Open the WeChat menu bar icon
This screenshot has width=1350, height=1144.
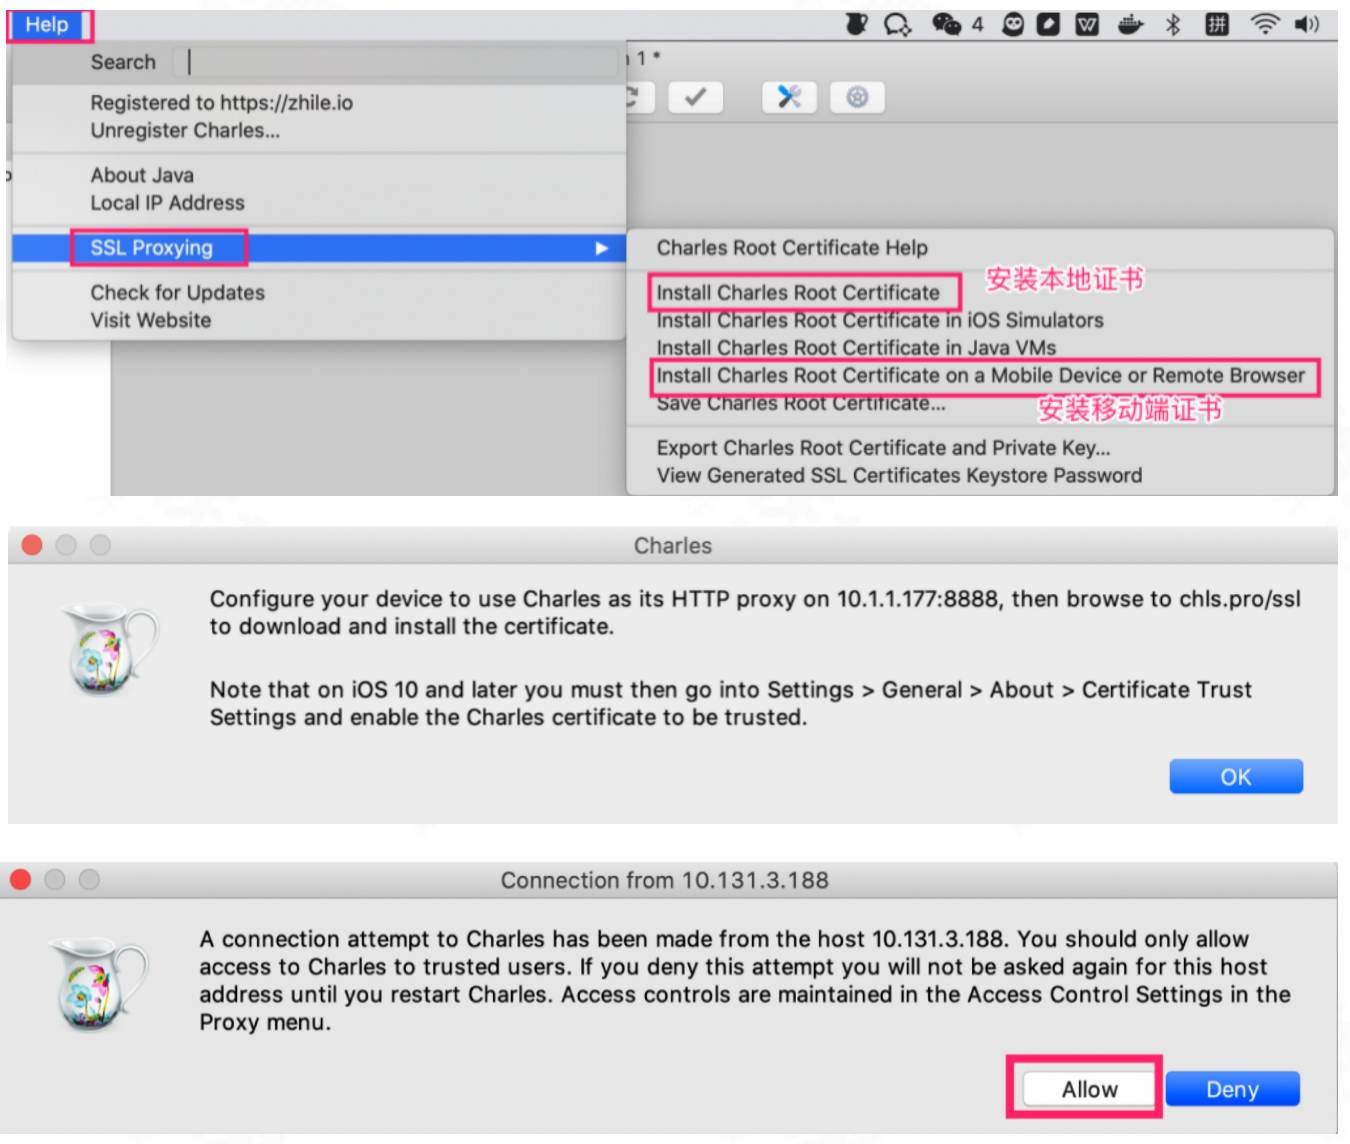(x=946, y=24)
